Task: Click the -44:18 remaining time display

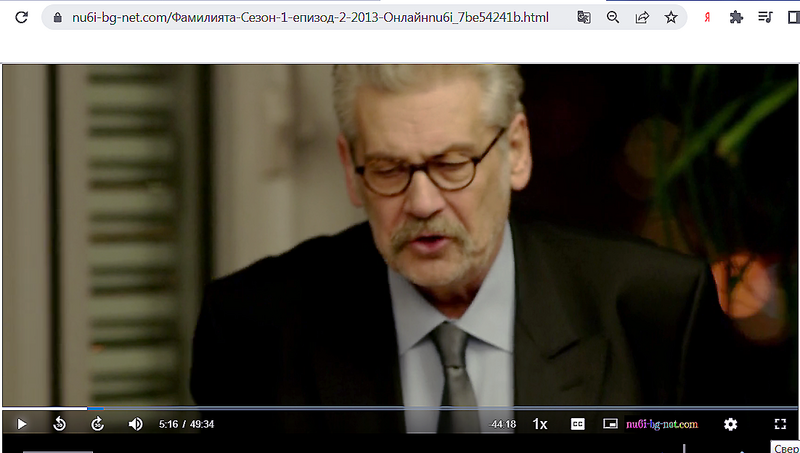Action: [x=503, y=424]
